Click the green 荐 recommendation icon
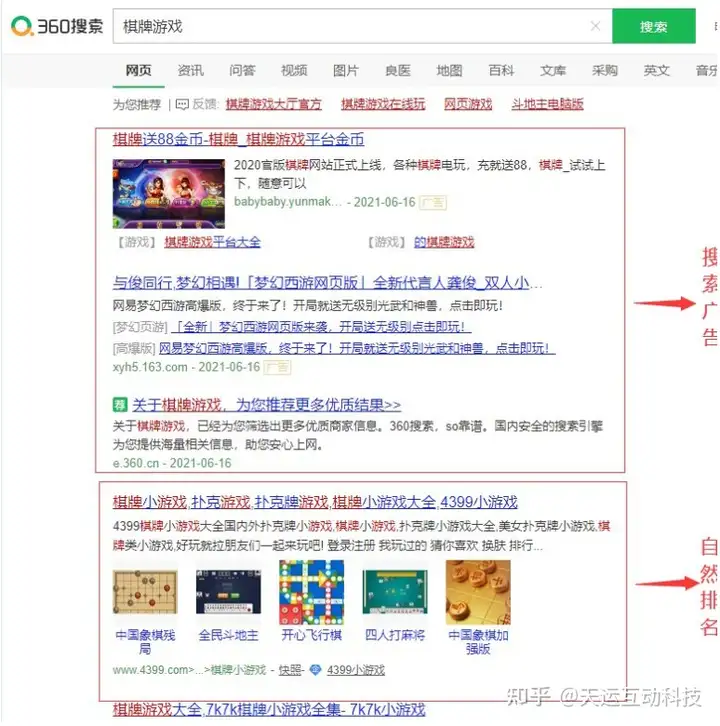720x726 pixels. [120, 405]
